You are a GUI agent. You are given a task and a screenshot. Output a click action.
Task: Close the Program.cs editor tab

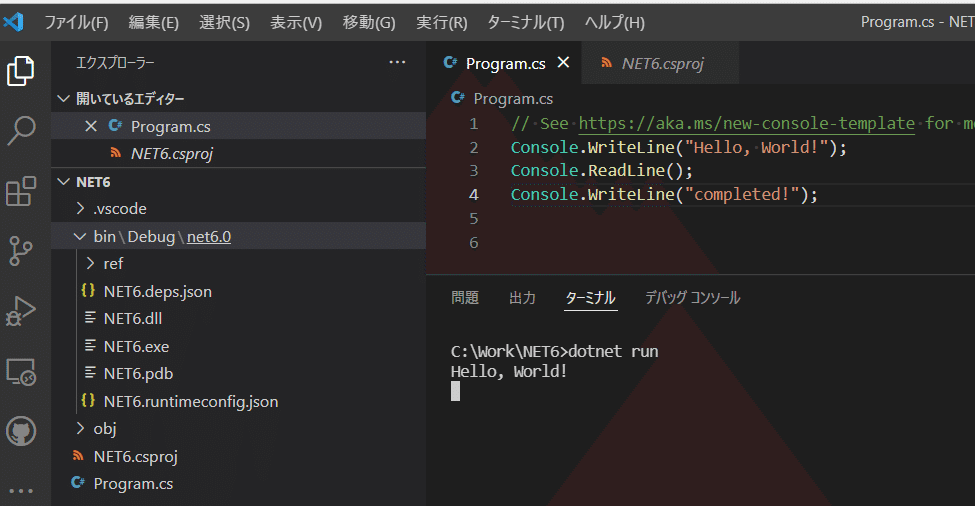(x=563, y=62)
